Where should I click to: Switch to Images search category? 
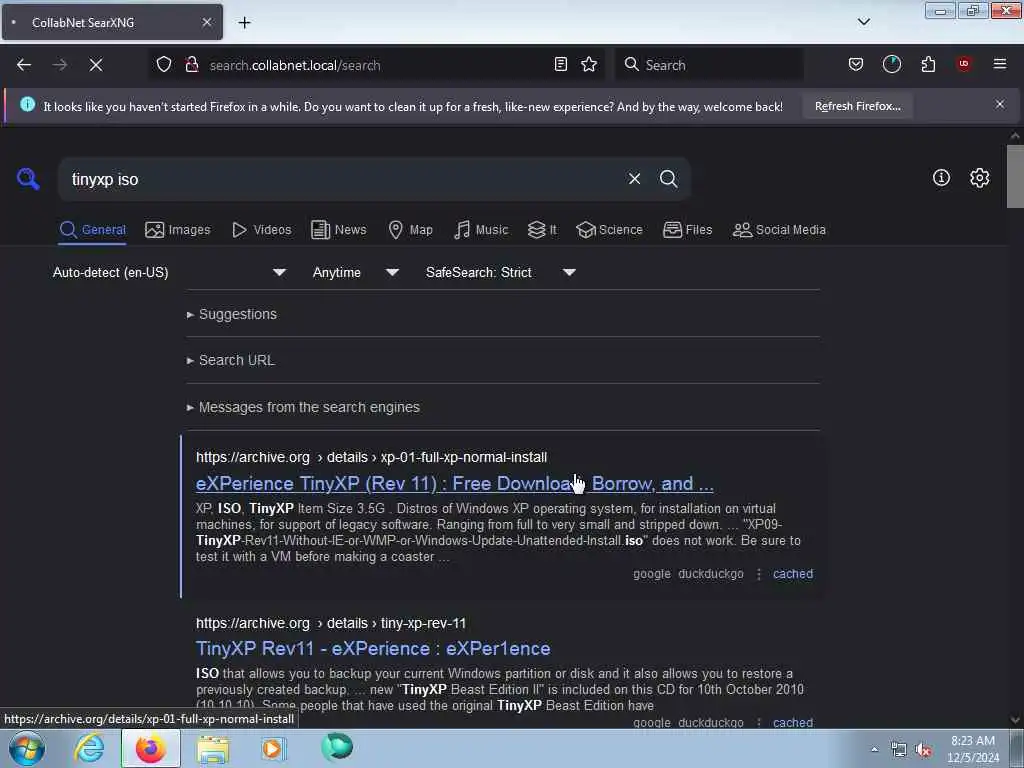pyautogui.click(x=178, y=230)
